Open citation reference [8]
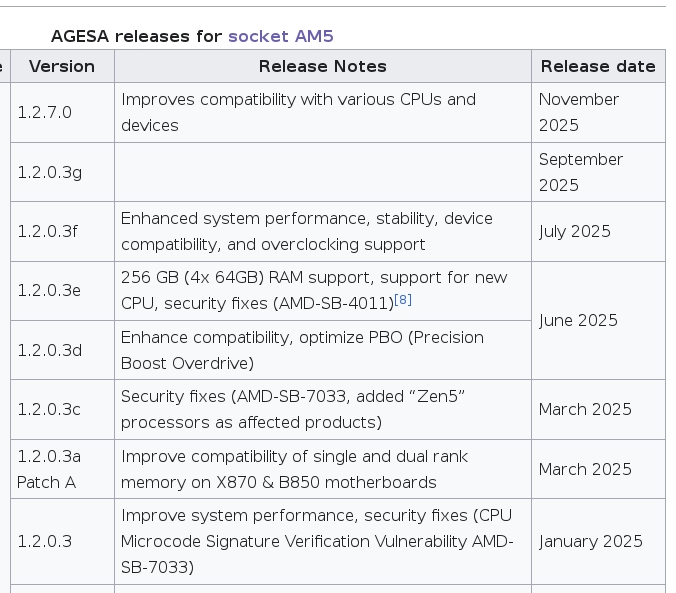 [403, 299]
